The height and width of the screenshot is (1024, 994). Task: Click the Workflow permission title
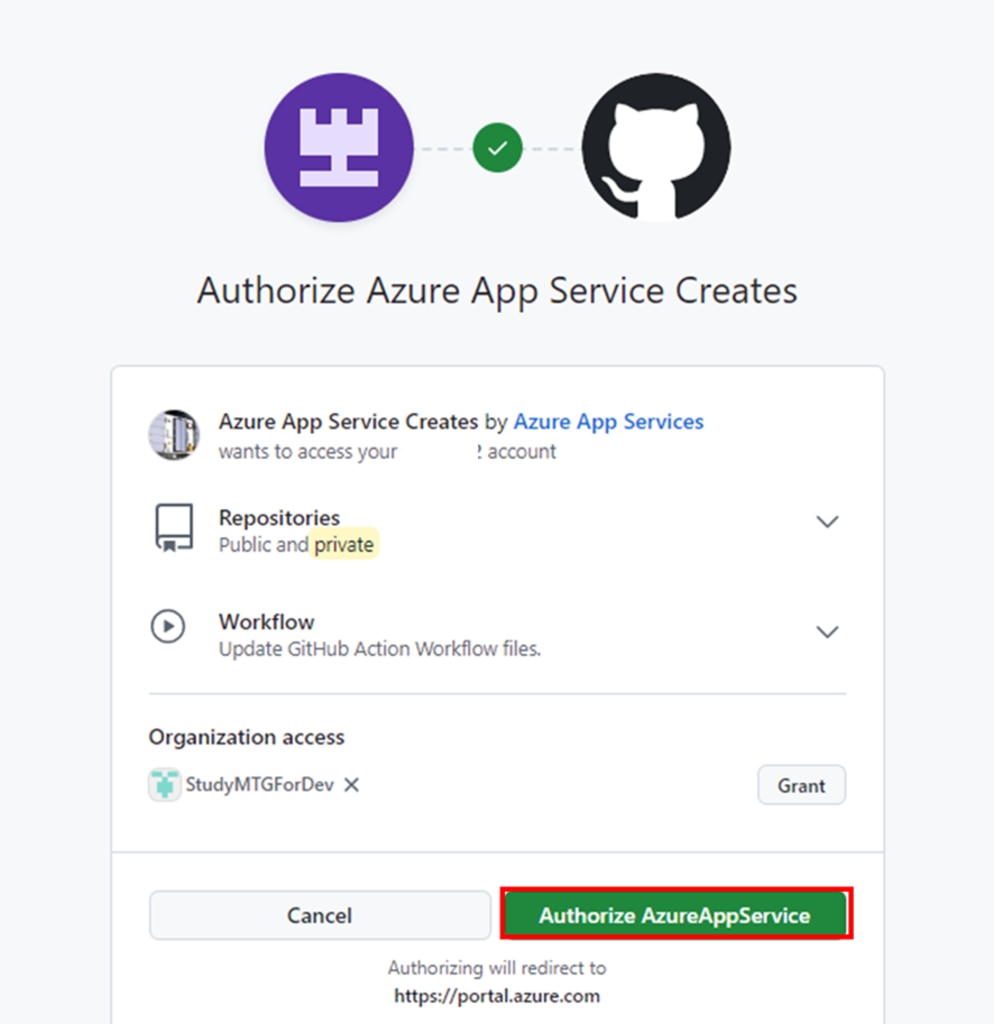[x=266, y=622]
